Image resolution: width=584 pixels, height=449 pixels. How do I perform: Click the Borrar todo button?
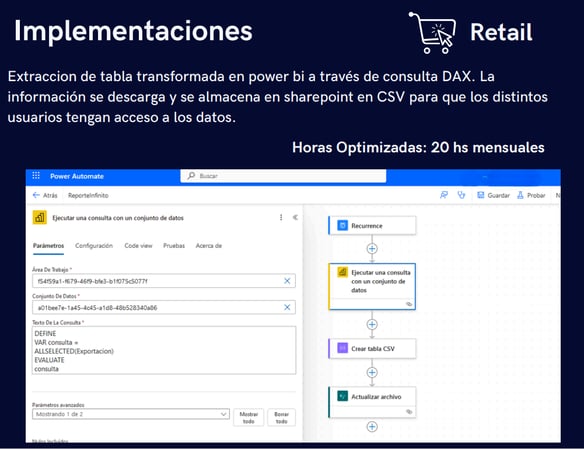coord(282,417)
